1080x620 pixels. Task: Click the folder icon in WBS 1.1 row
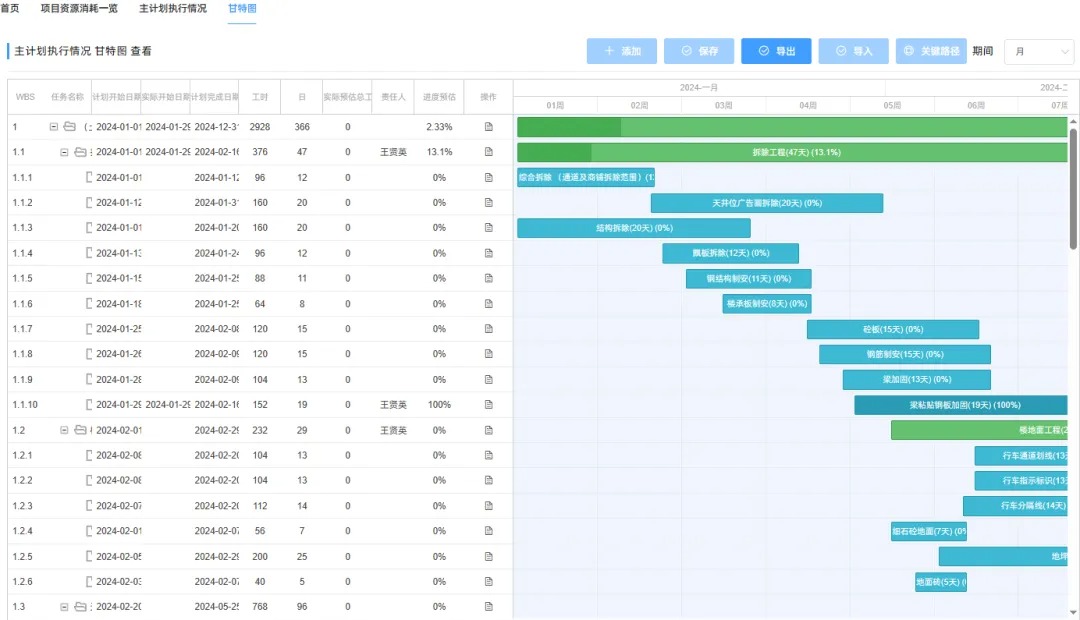(79, 152)
